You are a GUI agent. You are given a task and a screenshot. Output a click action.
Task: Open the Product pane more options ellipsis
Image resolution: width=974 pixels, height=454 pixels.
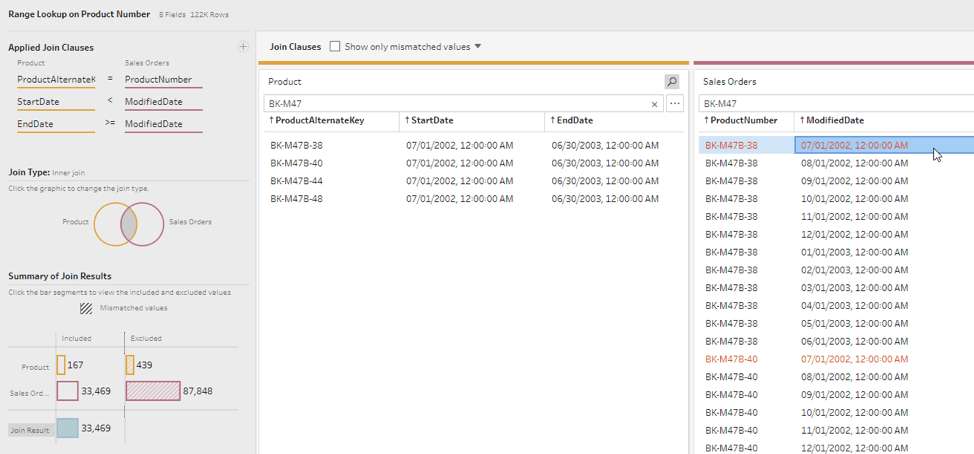click(675, 104)
